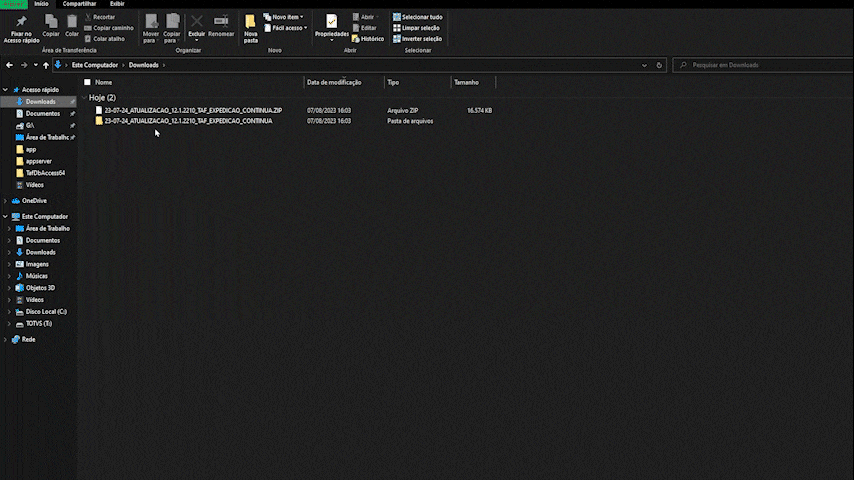The width and height of the screenshot is (854, 480).
Task: Click Editar in the ribbon
Action: (364, 28)
